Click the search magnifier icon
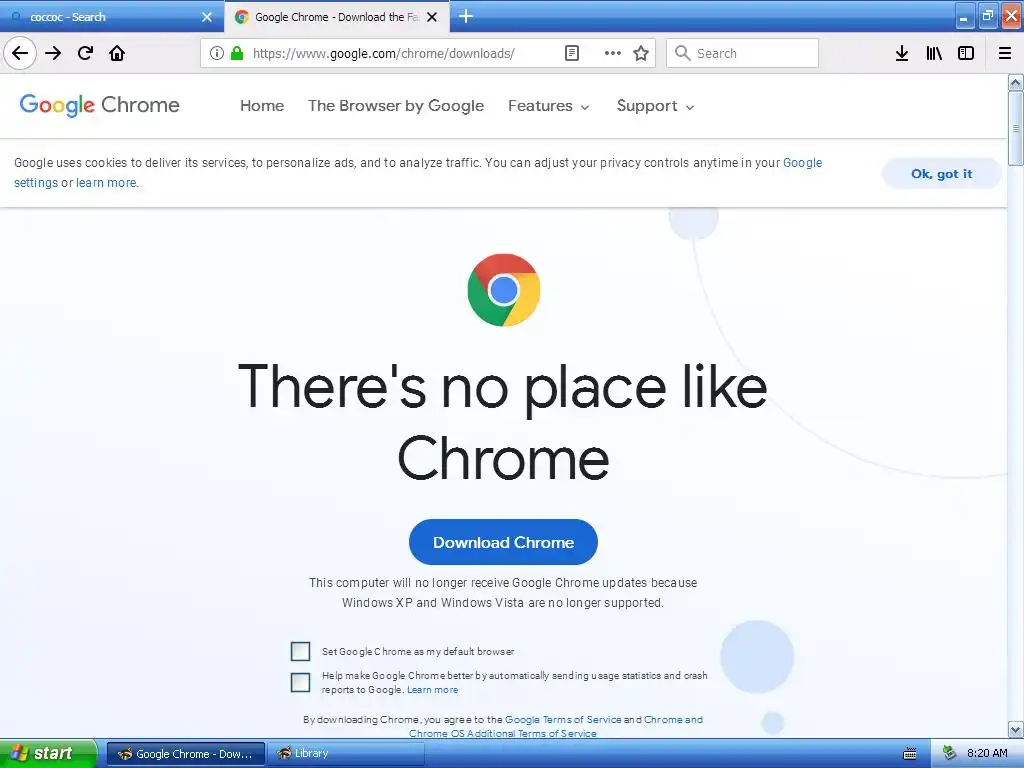The image size is (1024, 768). pos(682,53)
